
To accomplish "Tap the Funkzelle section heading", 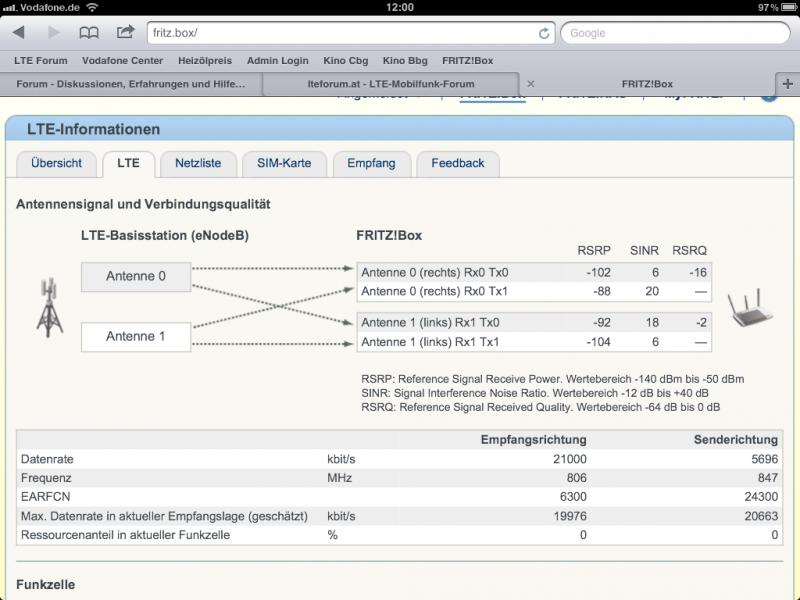I will (x=45, y=585).
